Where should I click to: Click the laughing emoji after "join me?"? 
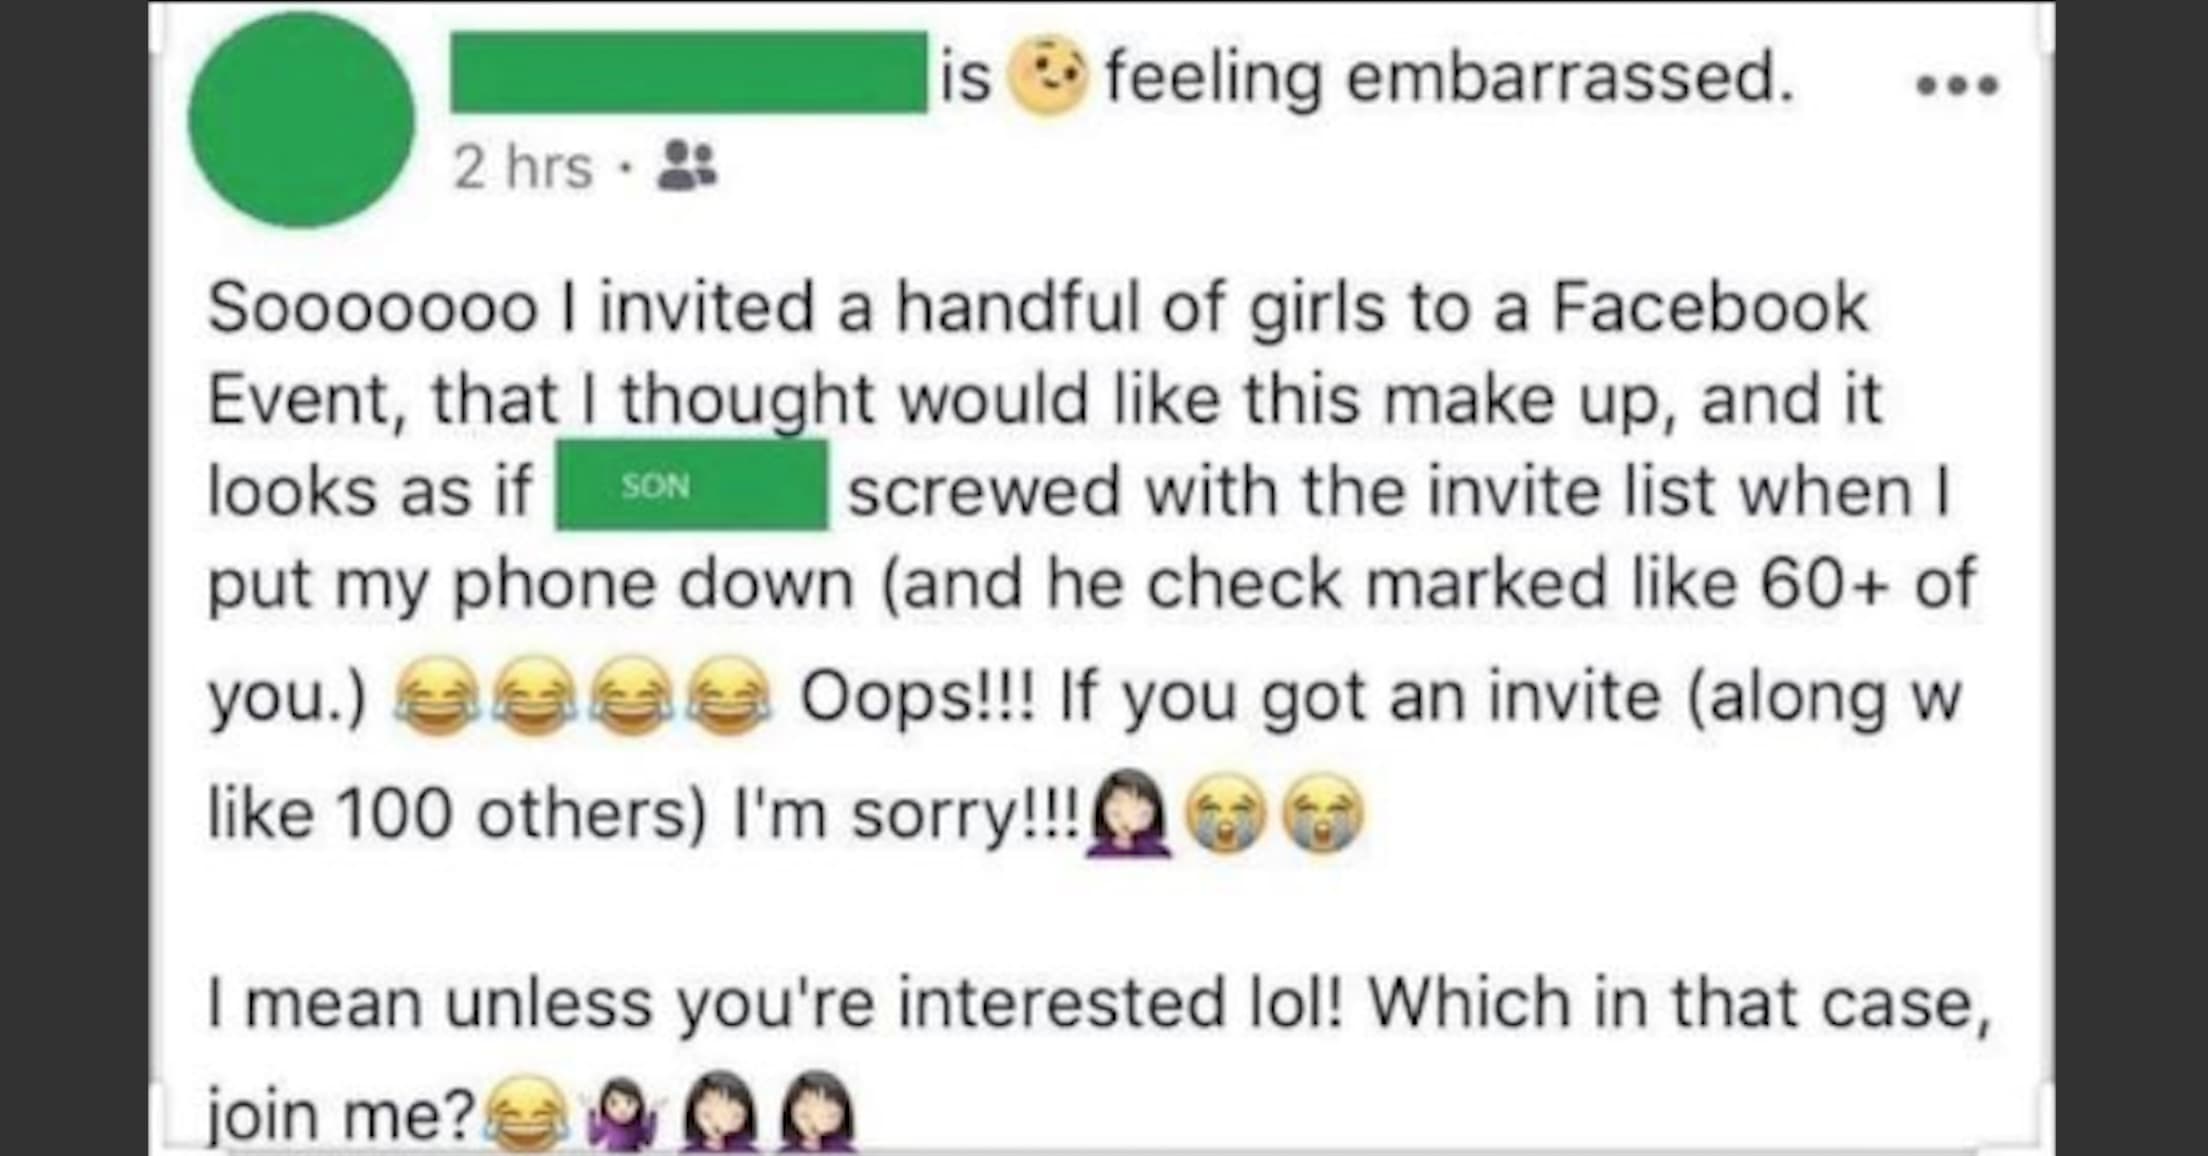click(527, 1114)
